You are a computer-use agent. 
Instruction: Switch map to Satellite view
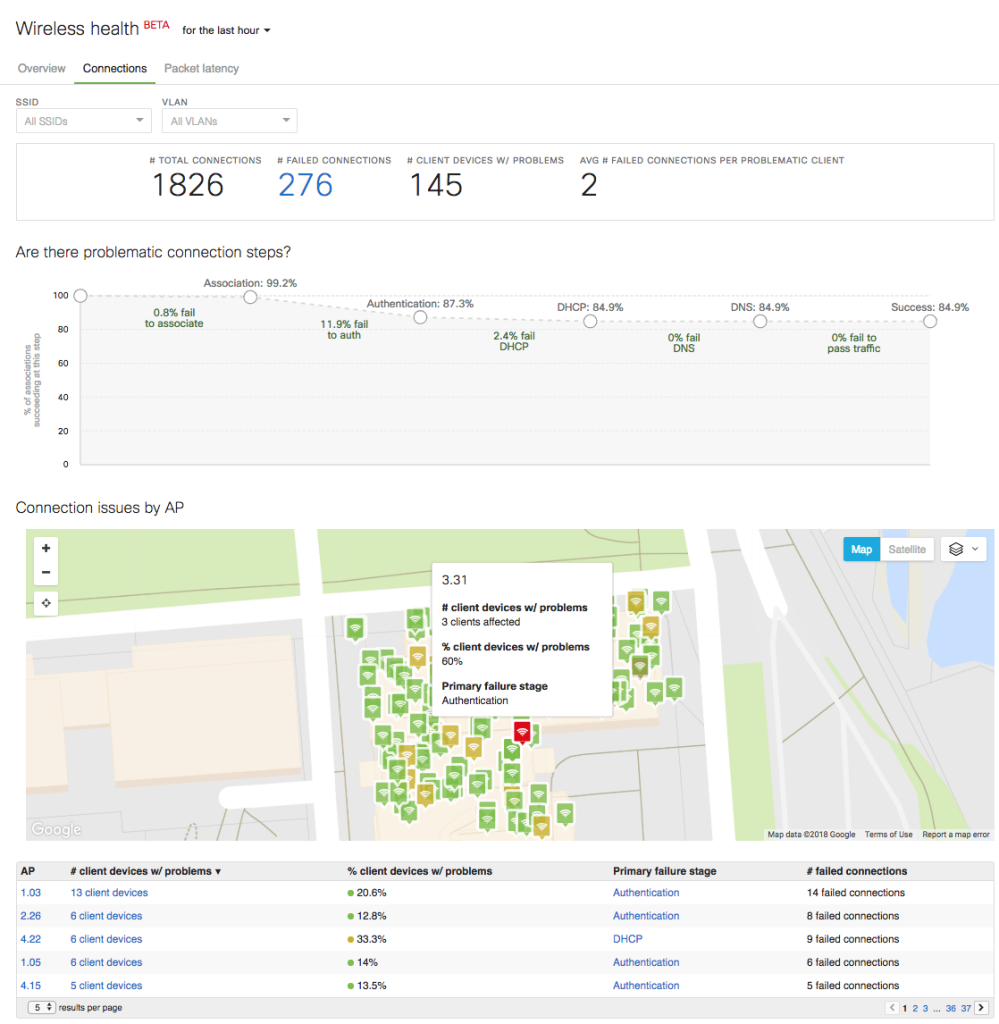[x=907, y=549]
